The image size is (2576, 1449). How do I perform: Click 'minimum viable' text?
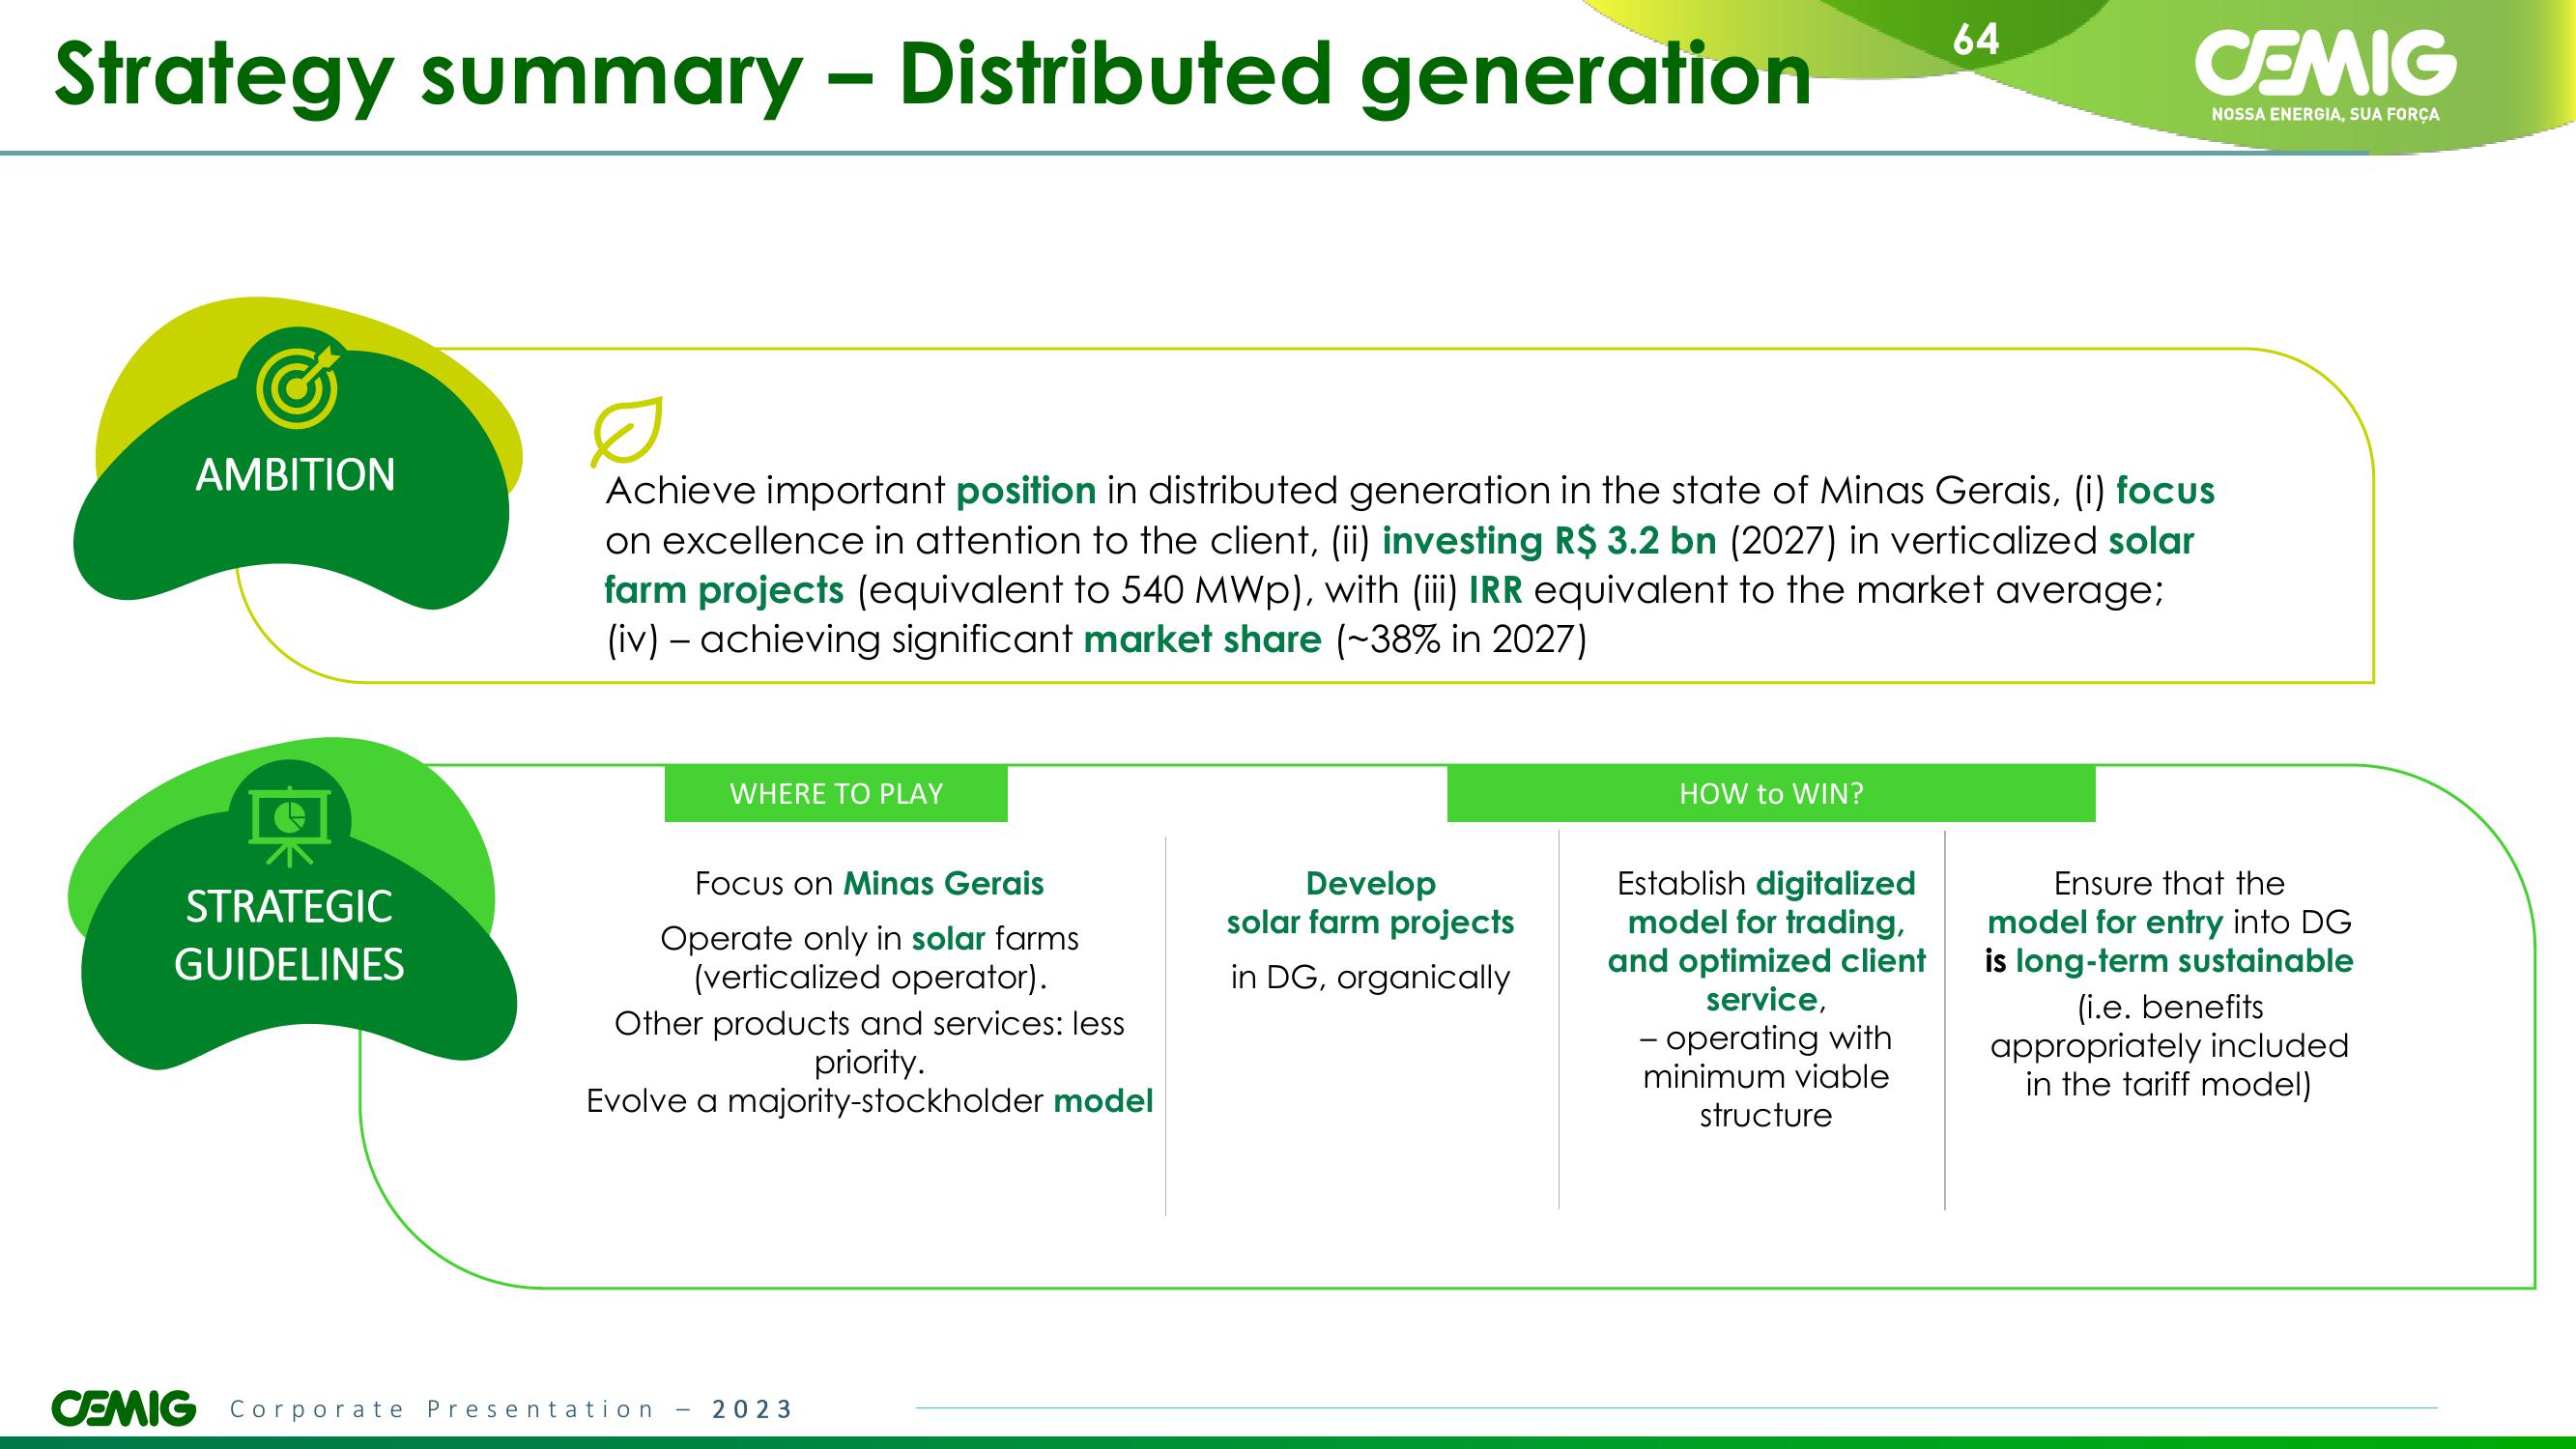point(1766,1077)
